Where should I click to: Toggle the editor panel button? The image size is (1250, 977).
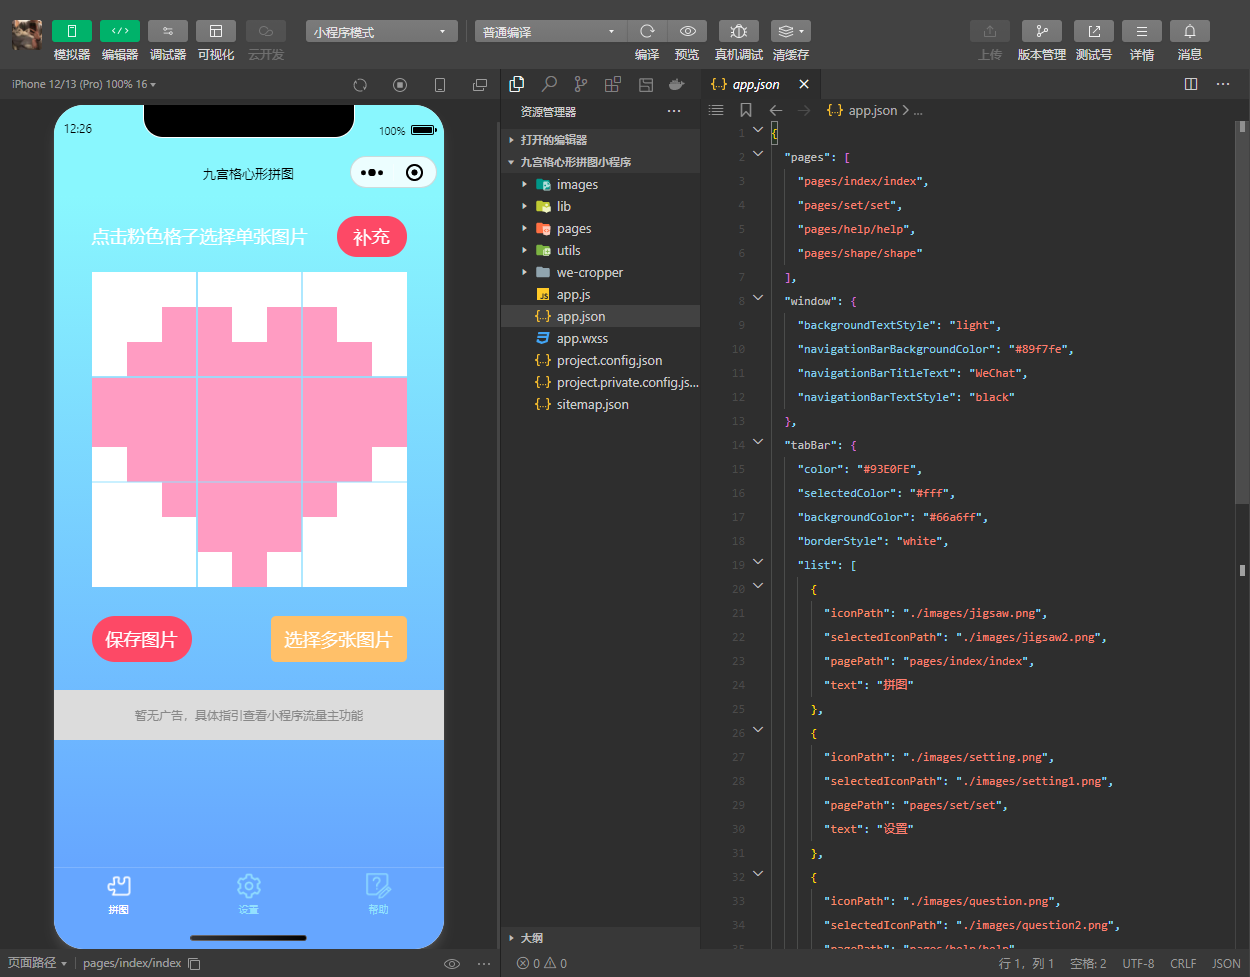tap(119, 31)
